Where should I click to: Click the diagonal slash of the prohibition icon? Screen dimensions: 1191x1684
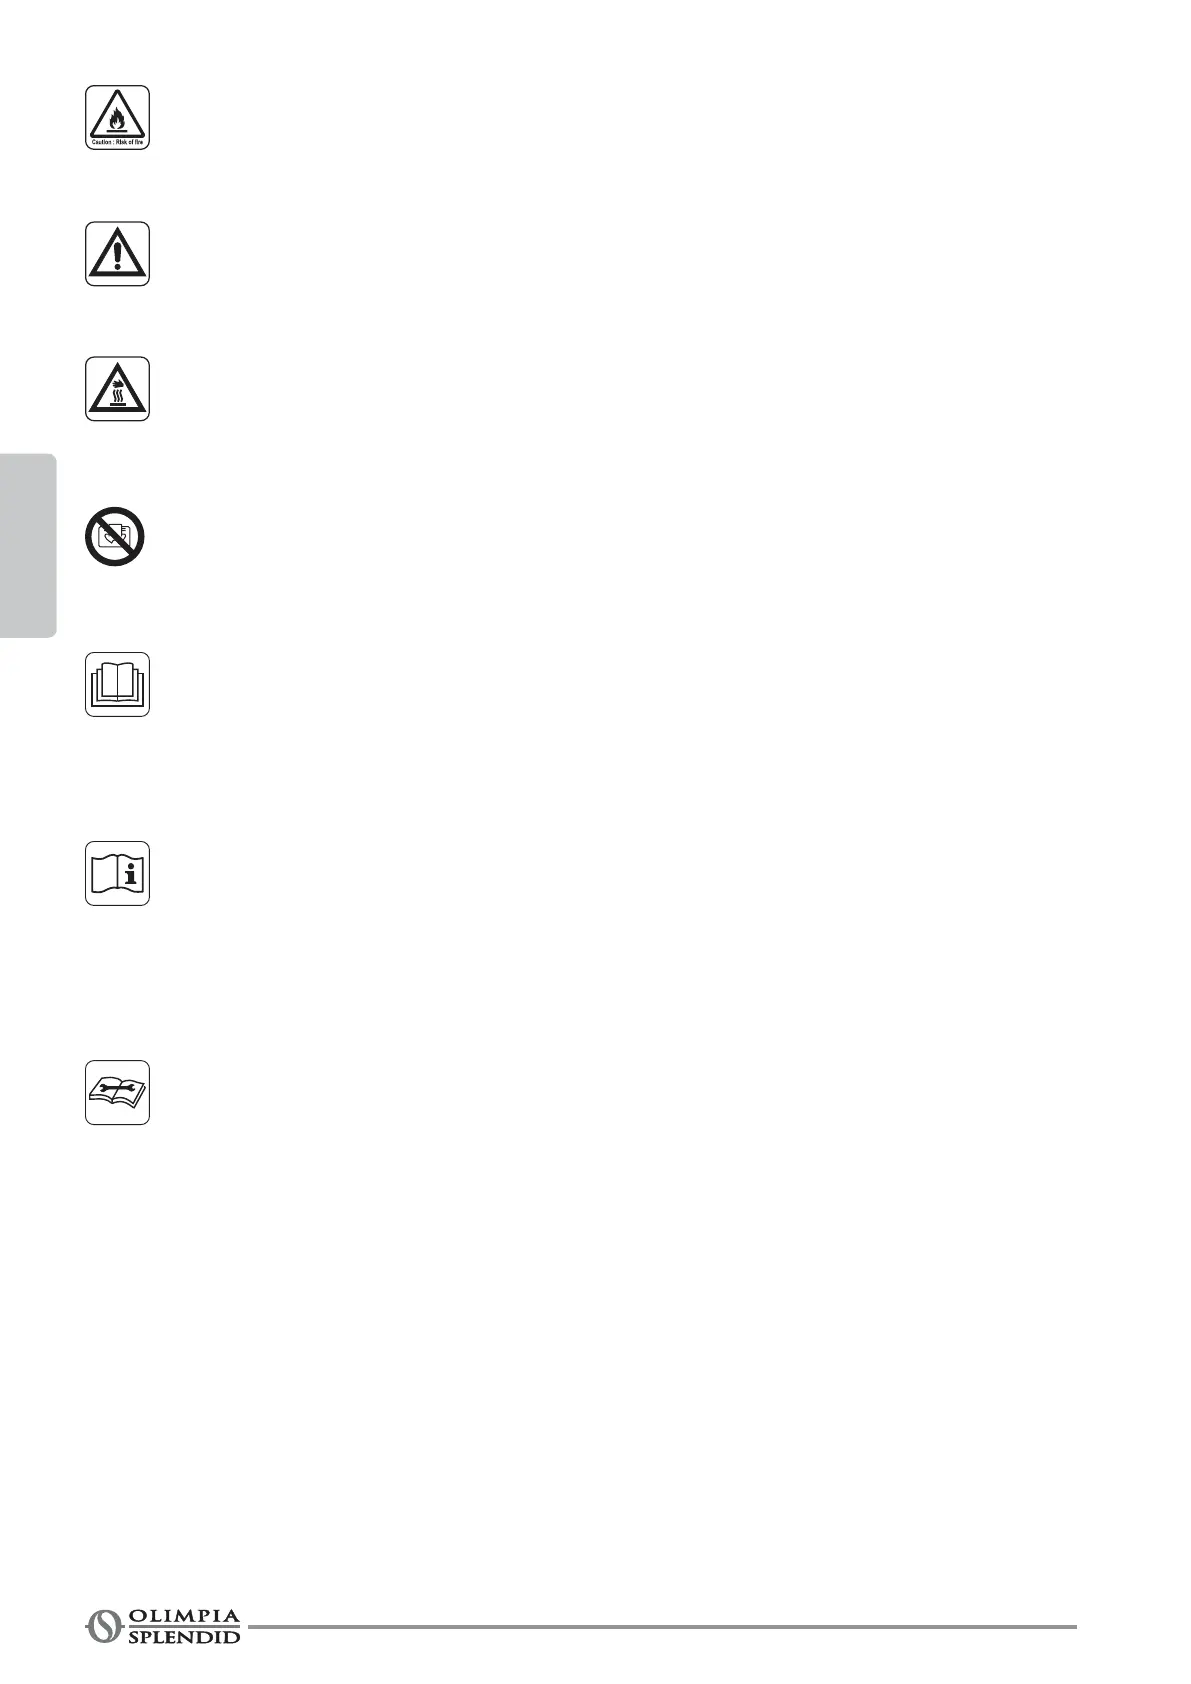coord(115,536)
